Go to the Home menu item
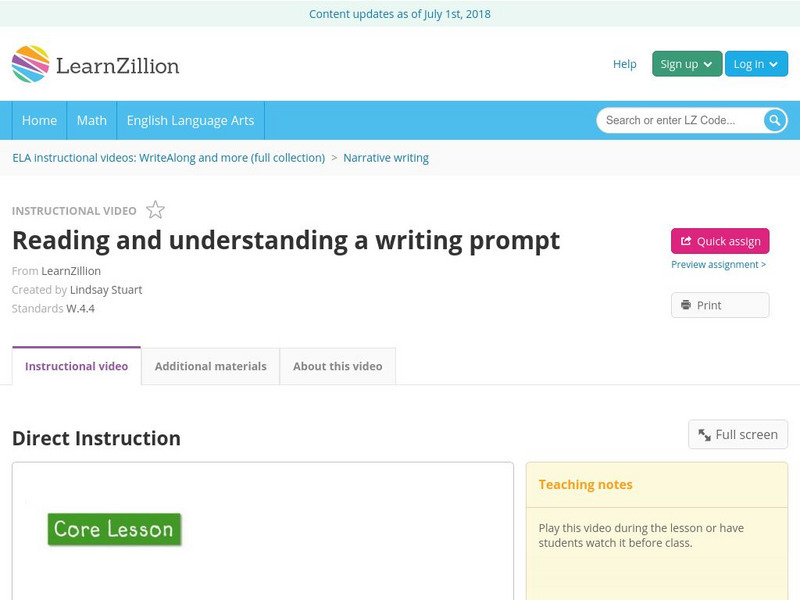 click(39, 120)
